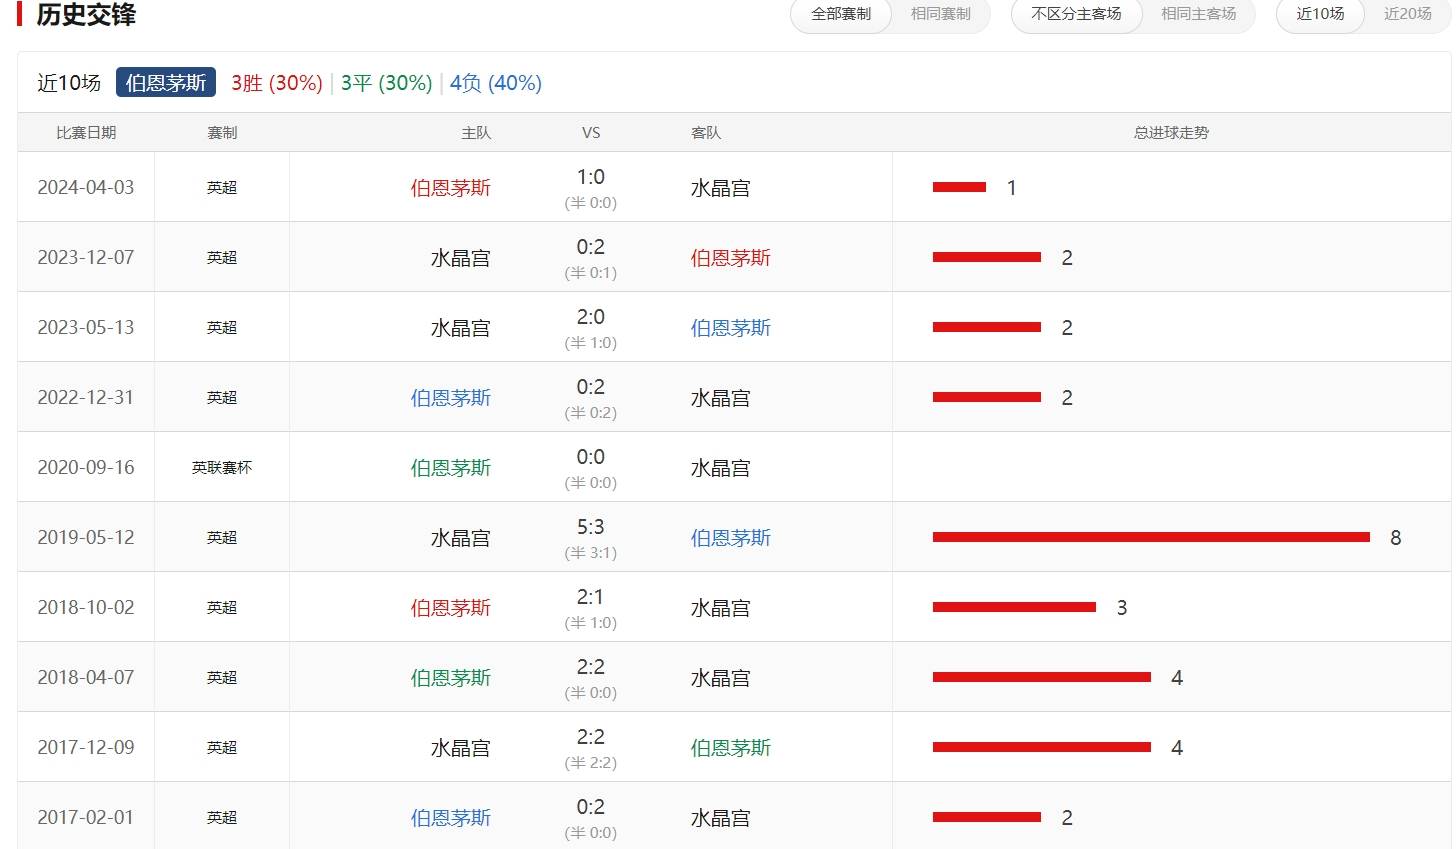Click 水晶宫 away team in 2017-02-01 match
This screenshot has height=849, width=1456.
(x=720, y=818)
